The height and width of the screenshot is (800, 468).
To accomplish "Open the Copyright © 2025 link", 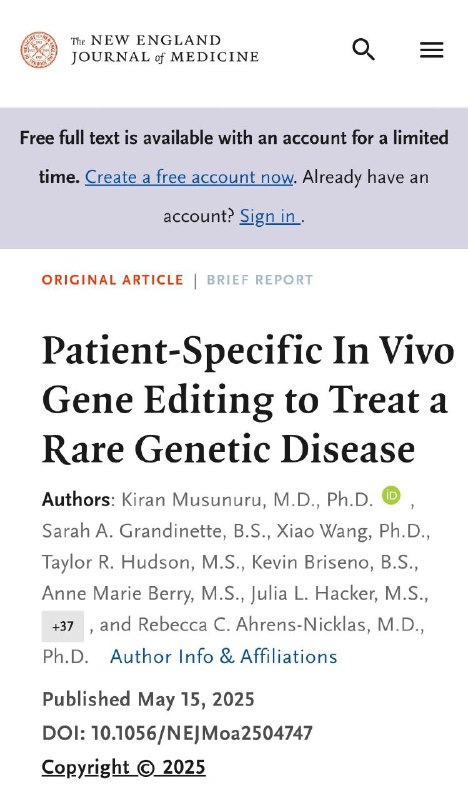I will 124,767.
